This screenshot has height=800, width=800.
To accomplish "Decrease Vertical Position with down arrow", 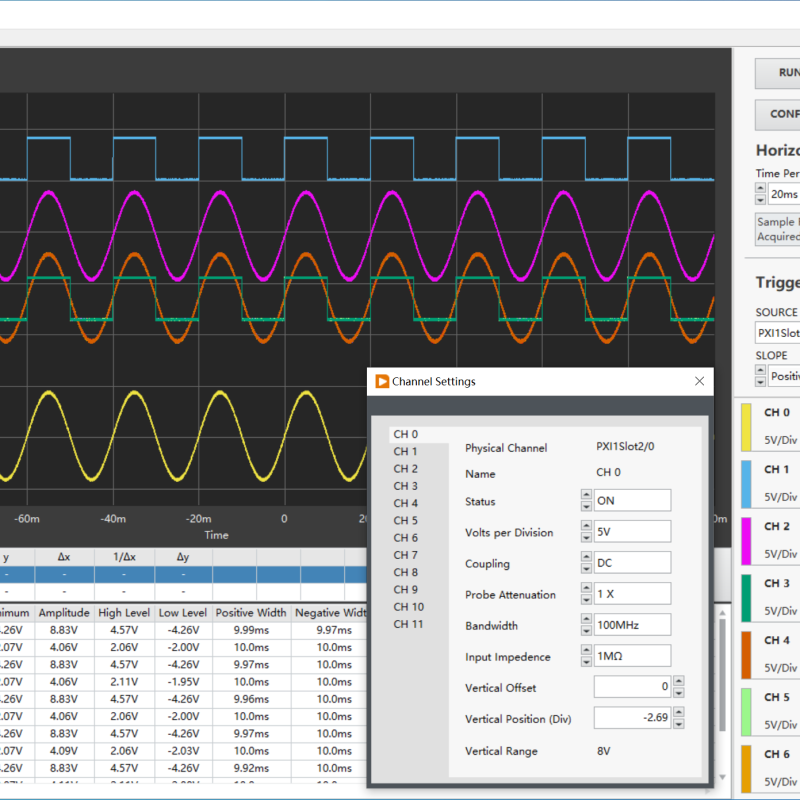I will pos(679,724).
